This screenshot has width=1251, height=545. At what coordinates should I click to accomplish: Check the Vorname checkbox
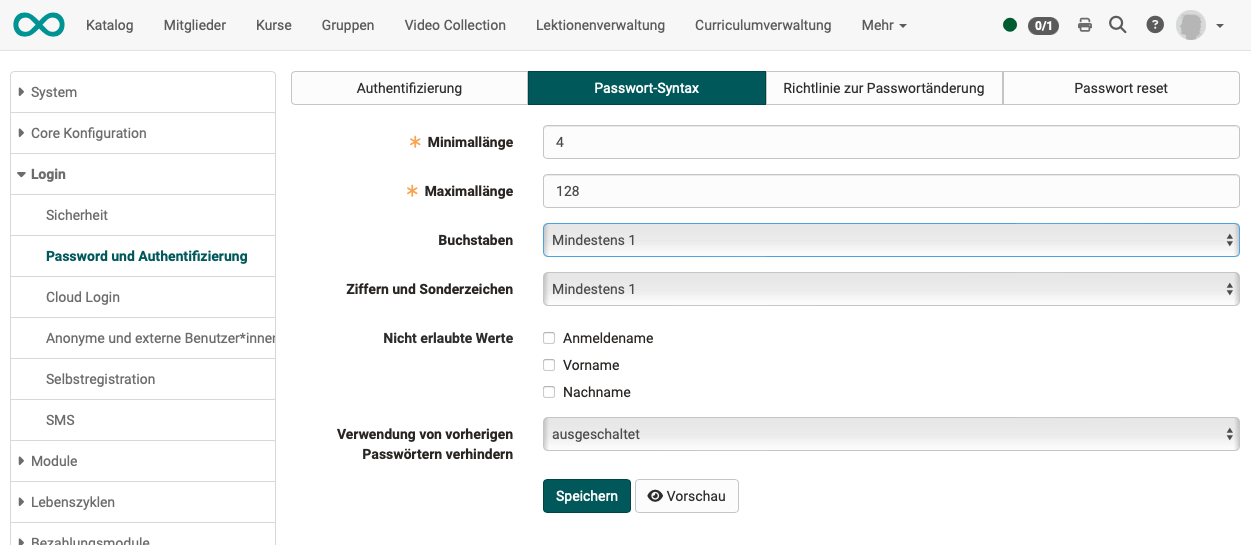[549, 365]
